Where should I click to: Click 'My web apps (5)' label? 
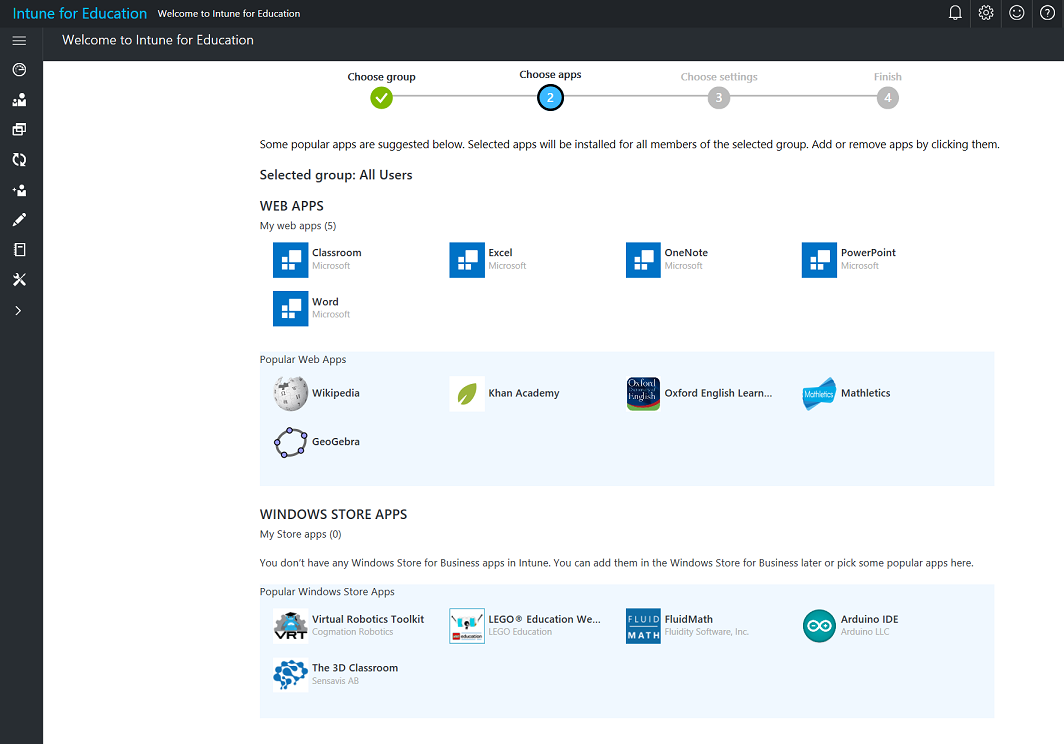click(298, 226)
